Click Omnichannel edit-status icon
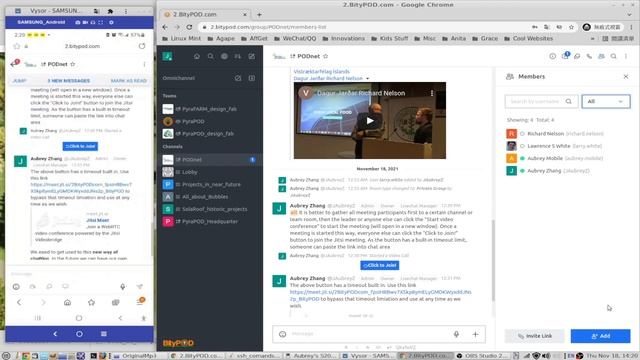The image size is (640, 360). coord(238,78)
